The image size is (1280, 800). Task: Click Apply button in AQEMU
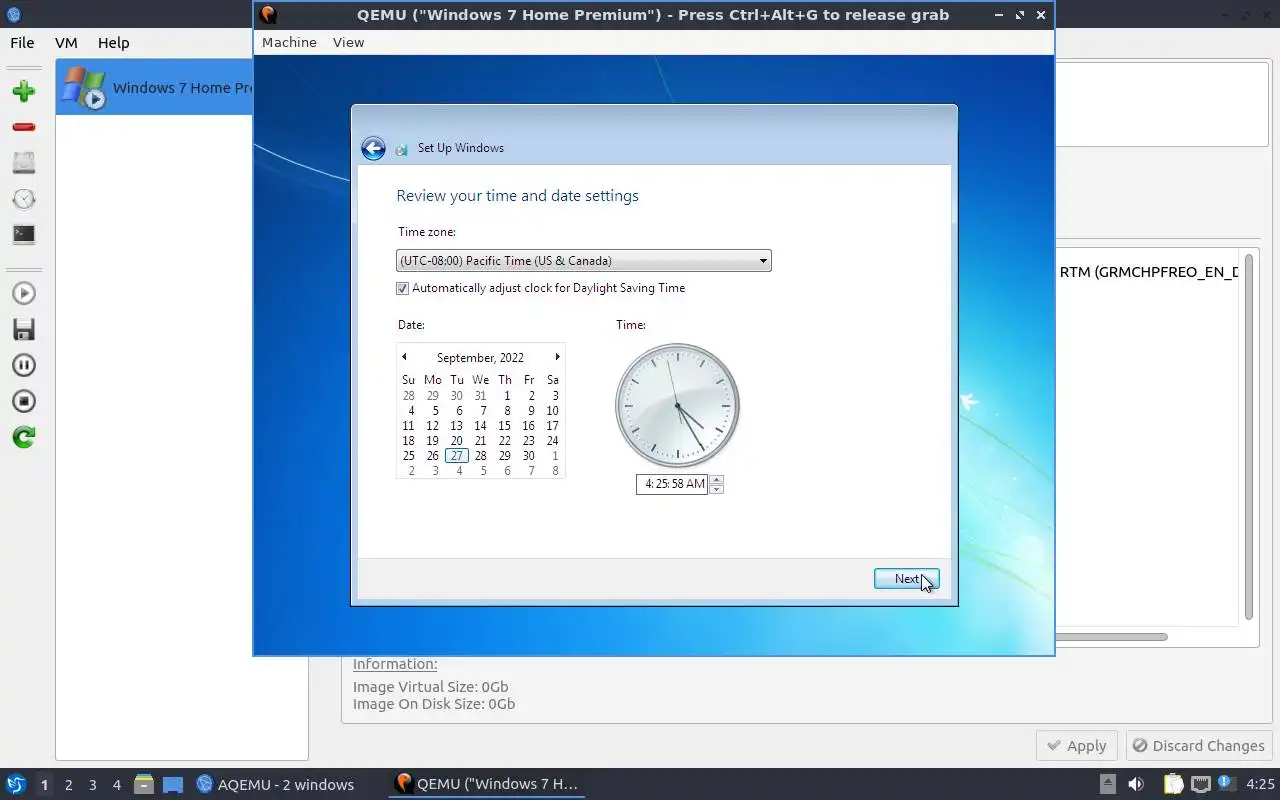[1077, 746]
